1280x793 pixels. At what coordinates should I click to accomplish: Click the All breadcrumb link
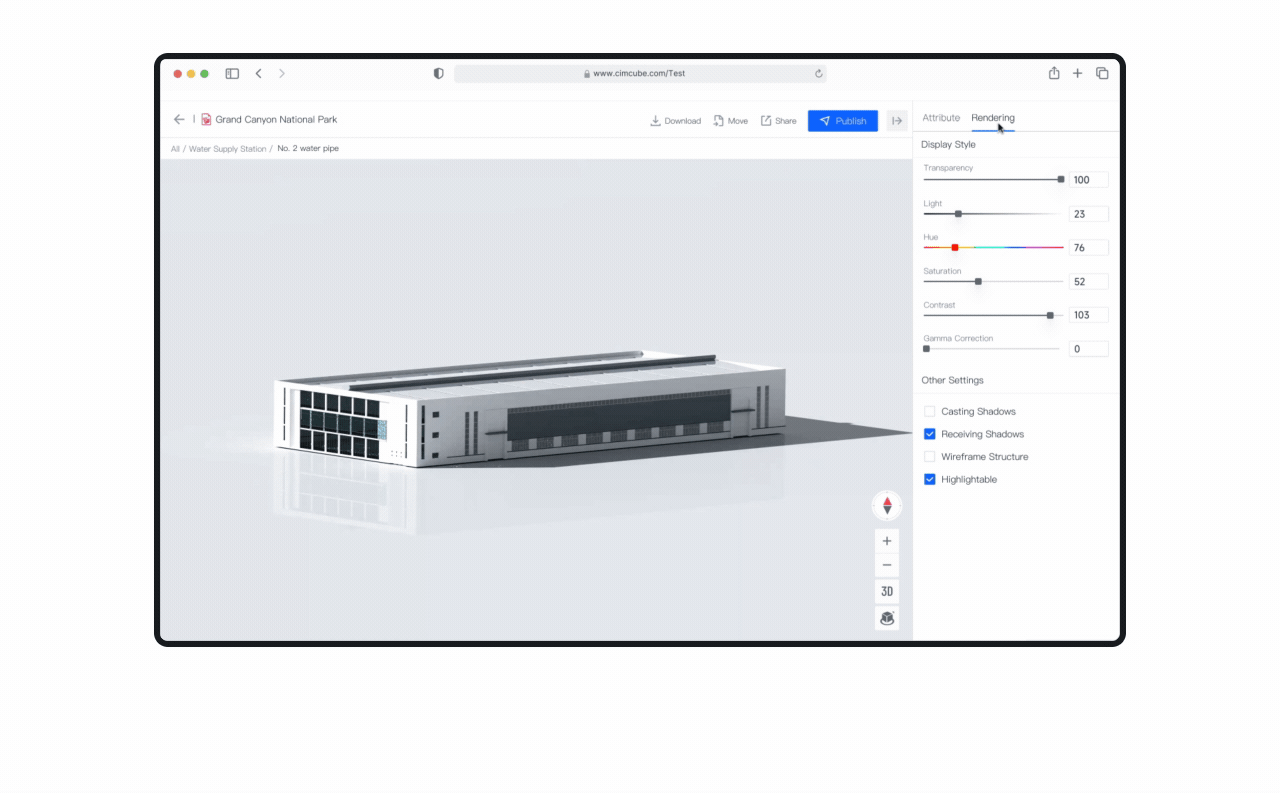(175, 149)
